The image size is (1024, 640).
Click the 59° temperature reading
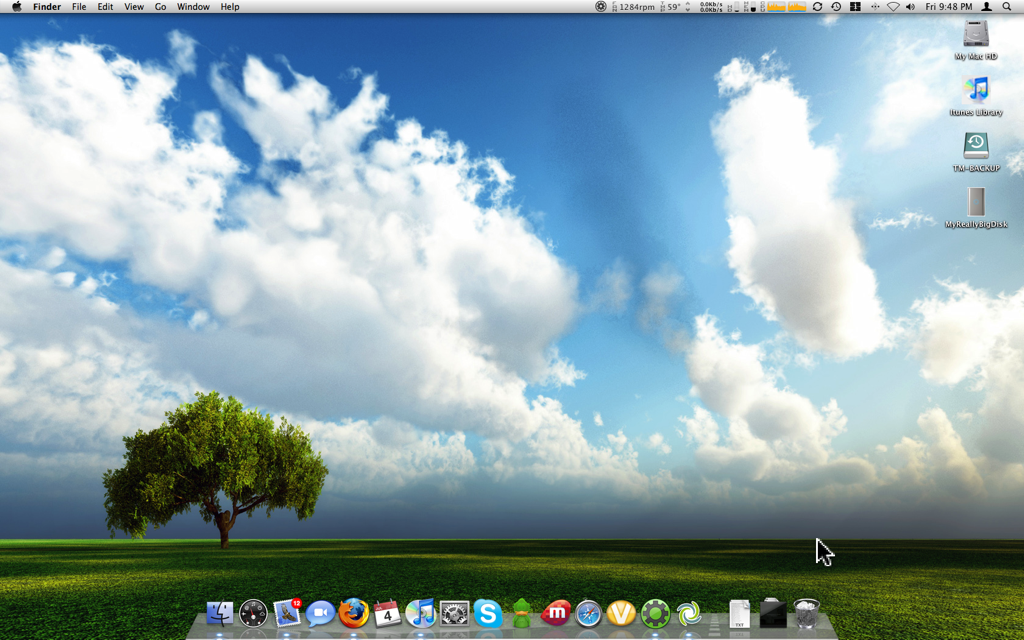coord(673,7)
